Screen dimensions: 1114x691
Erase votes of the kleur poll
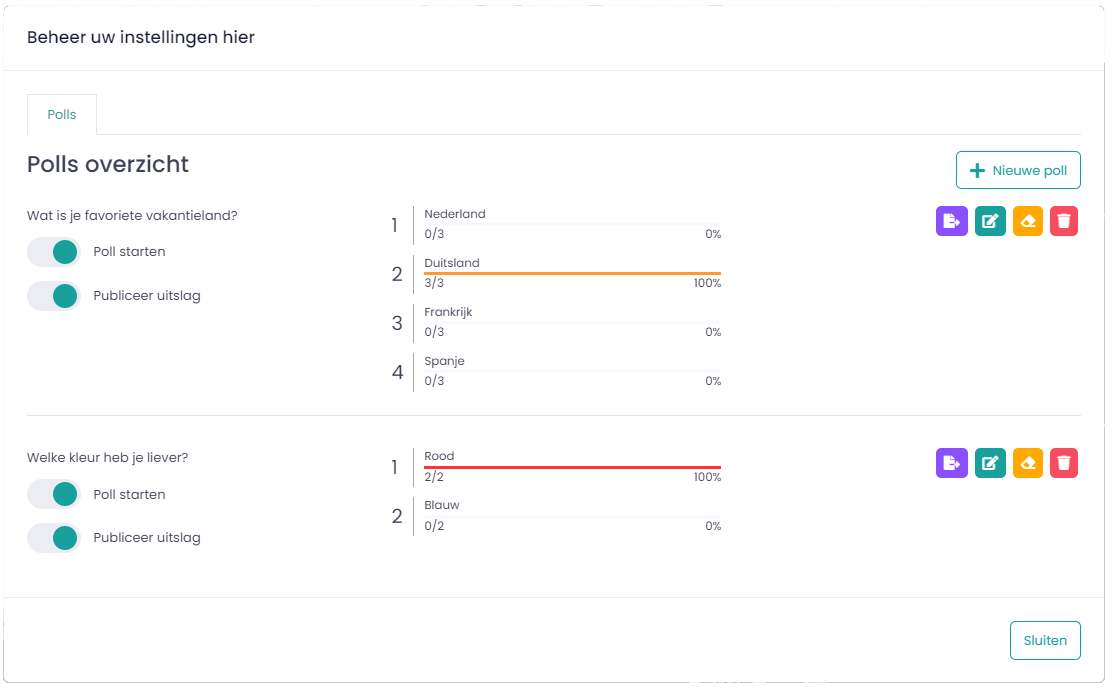pos(1027,463)
